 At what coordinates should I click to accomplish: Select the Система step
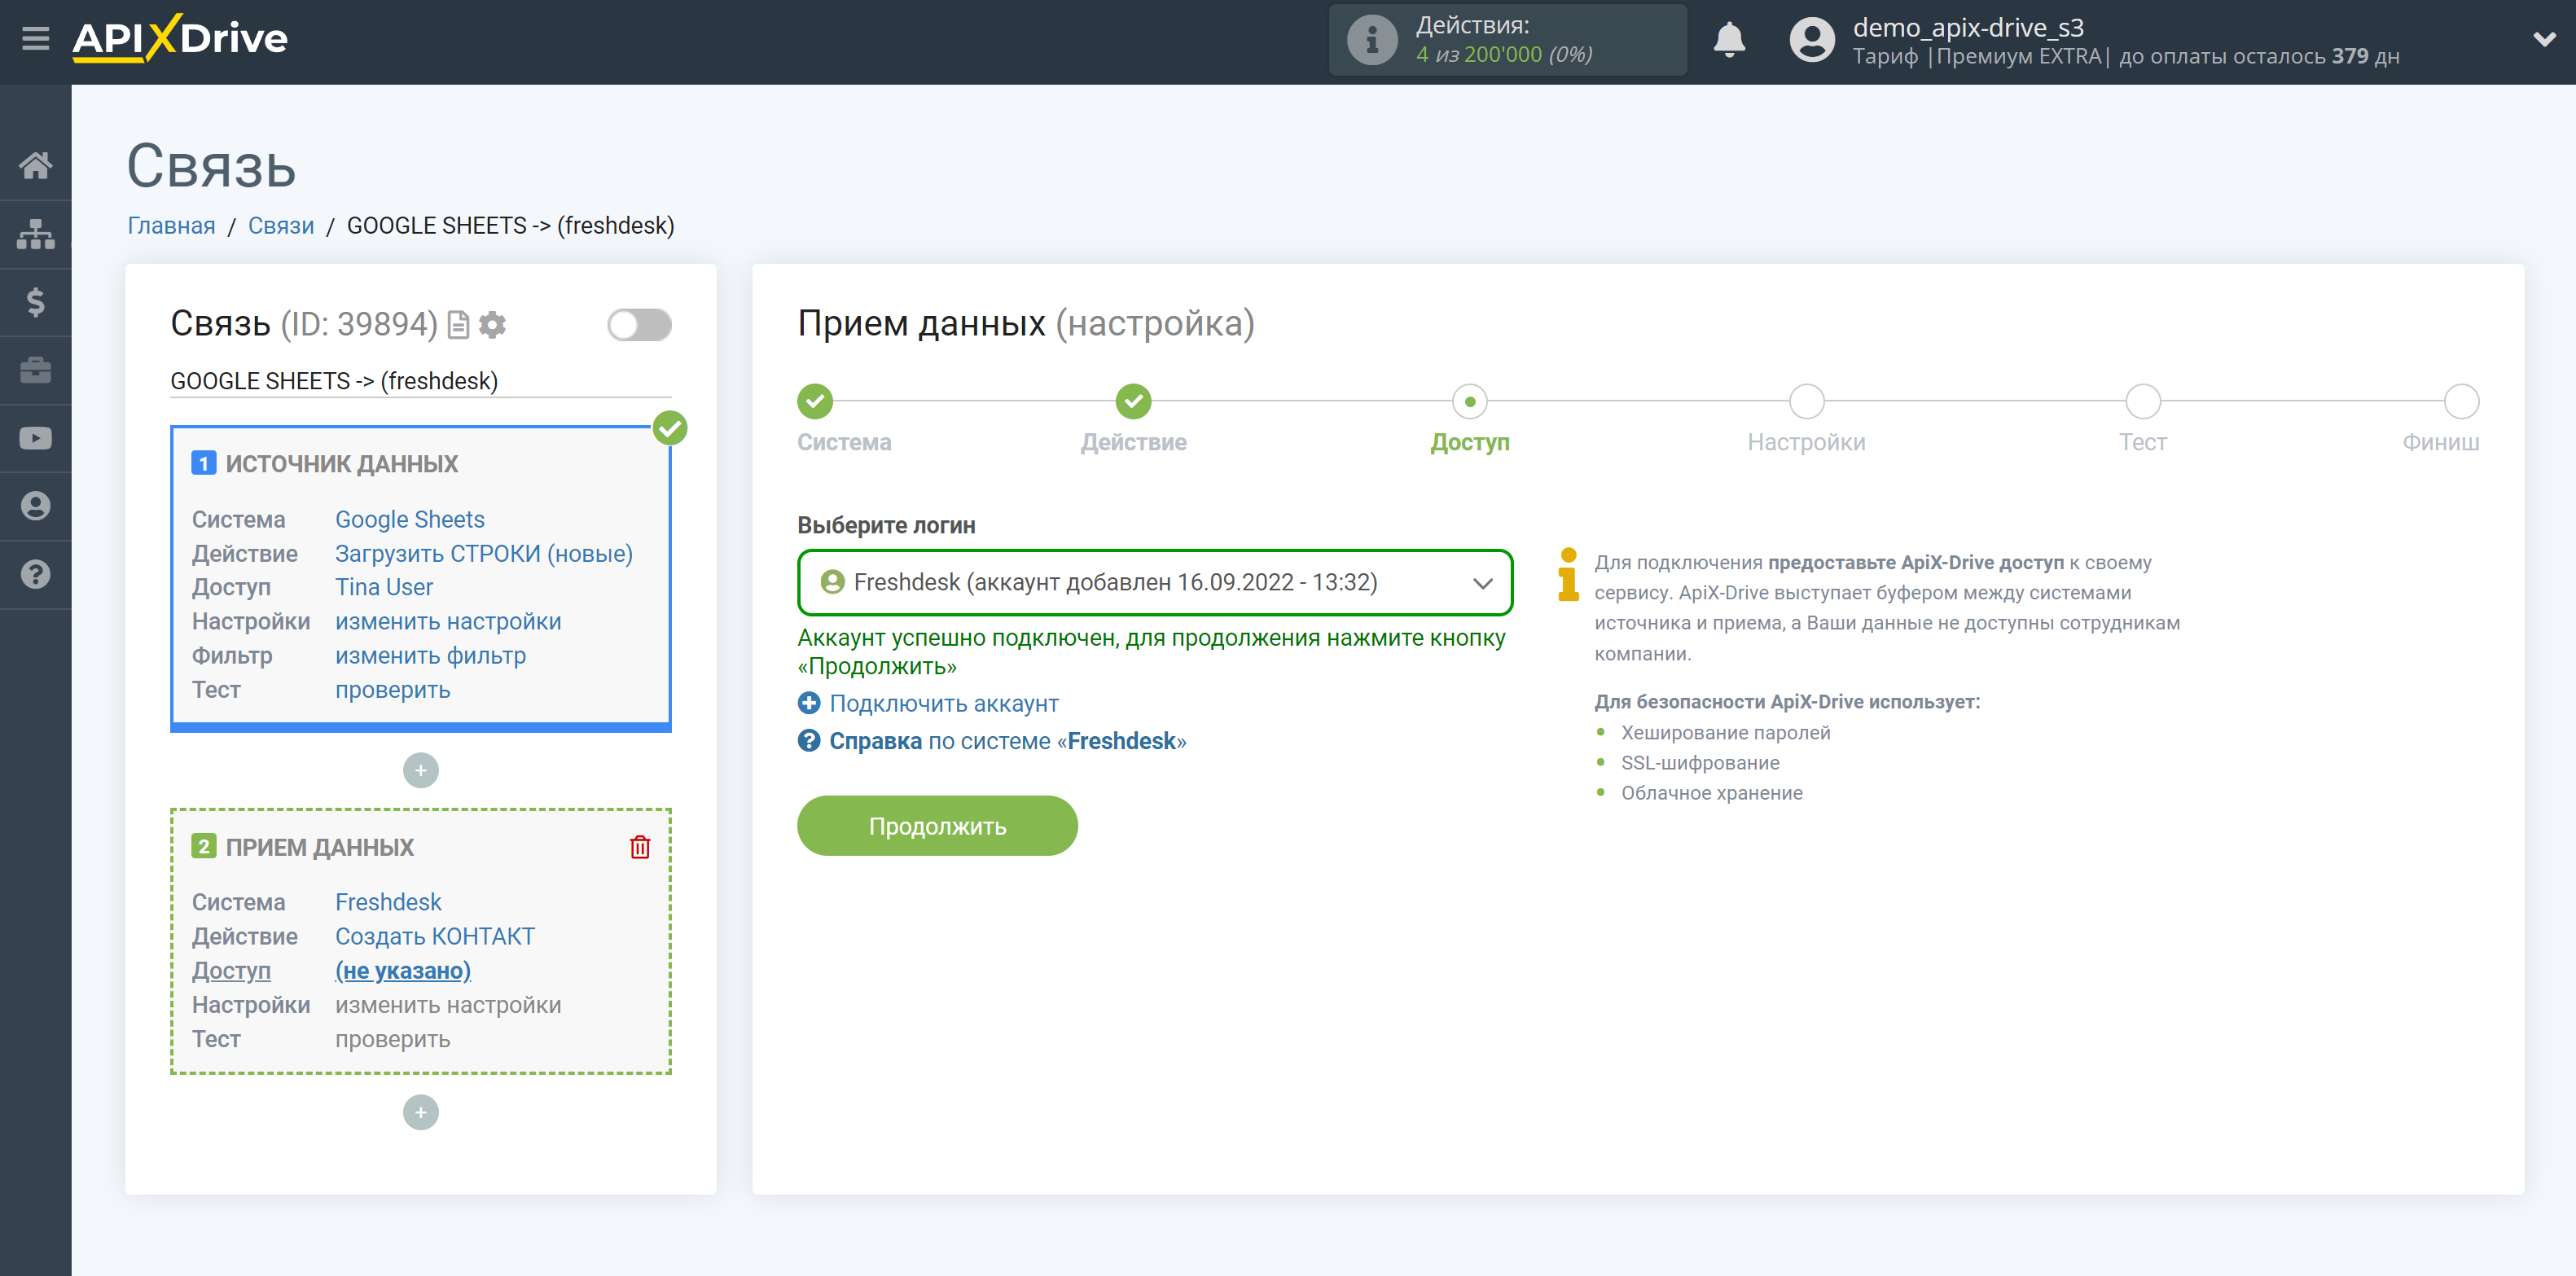(815, 402)
